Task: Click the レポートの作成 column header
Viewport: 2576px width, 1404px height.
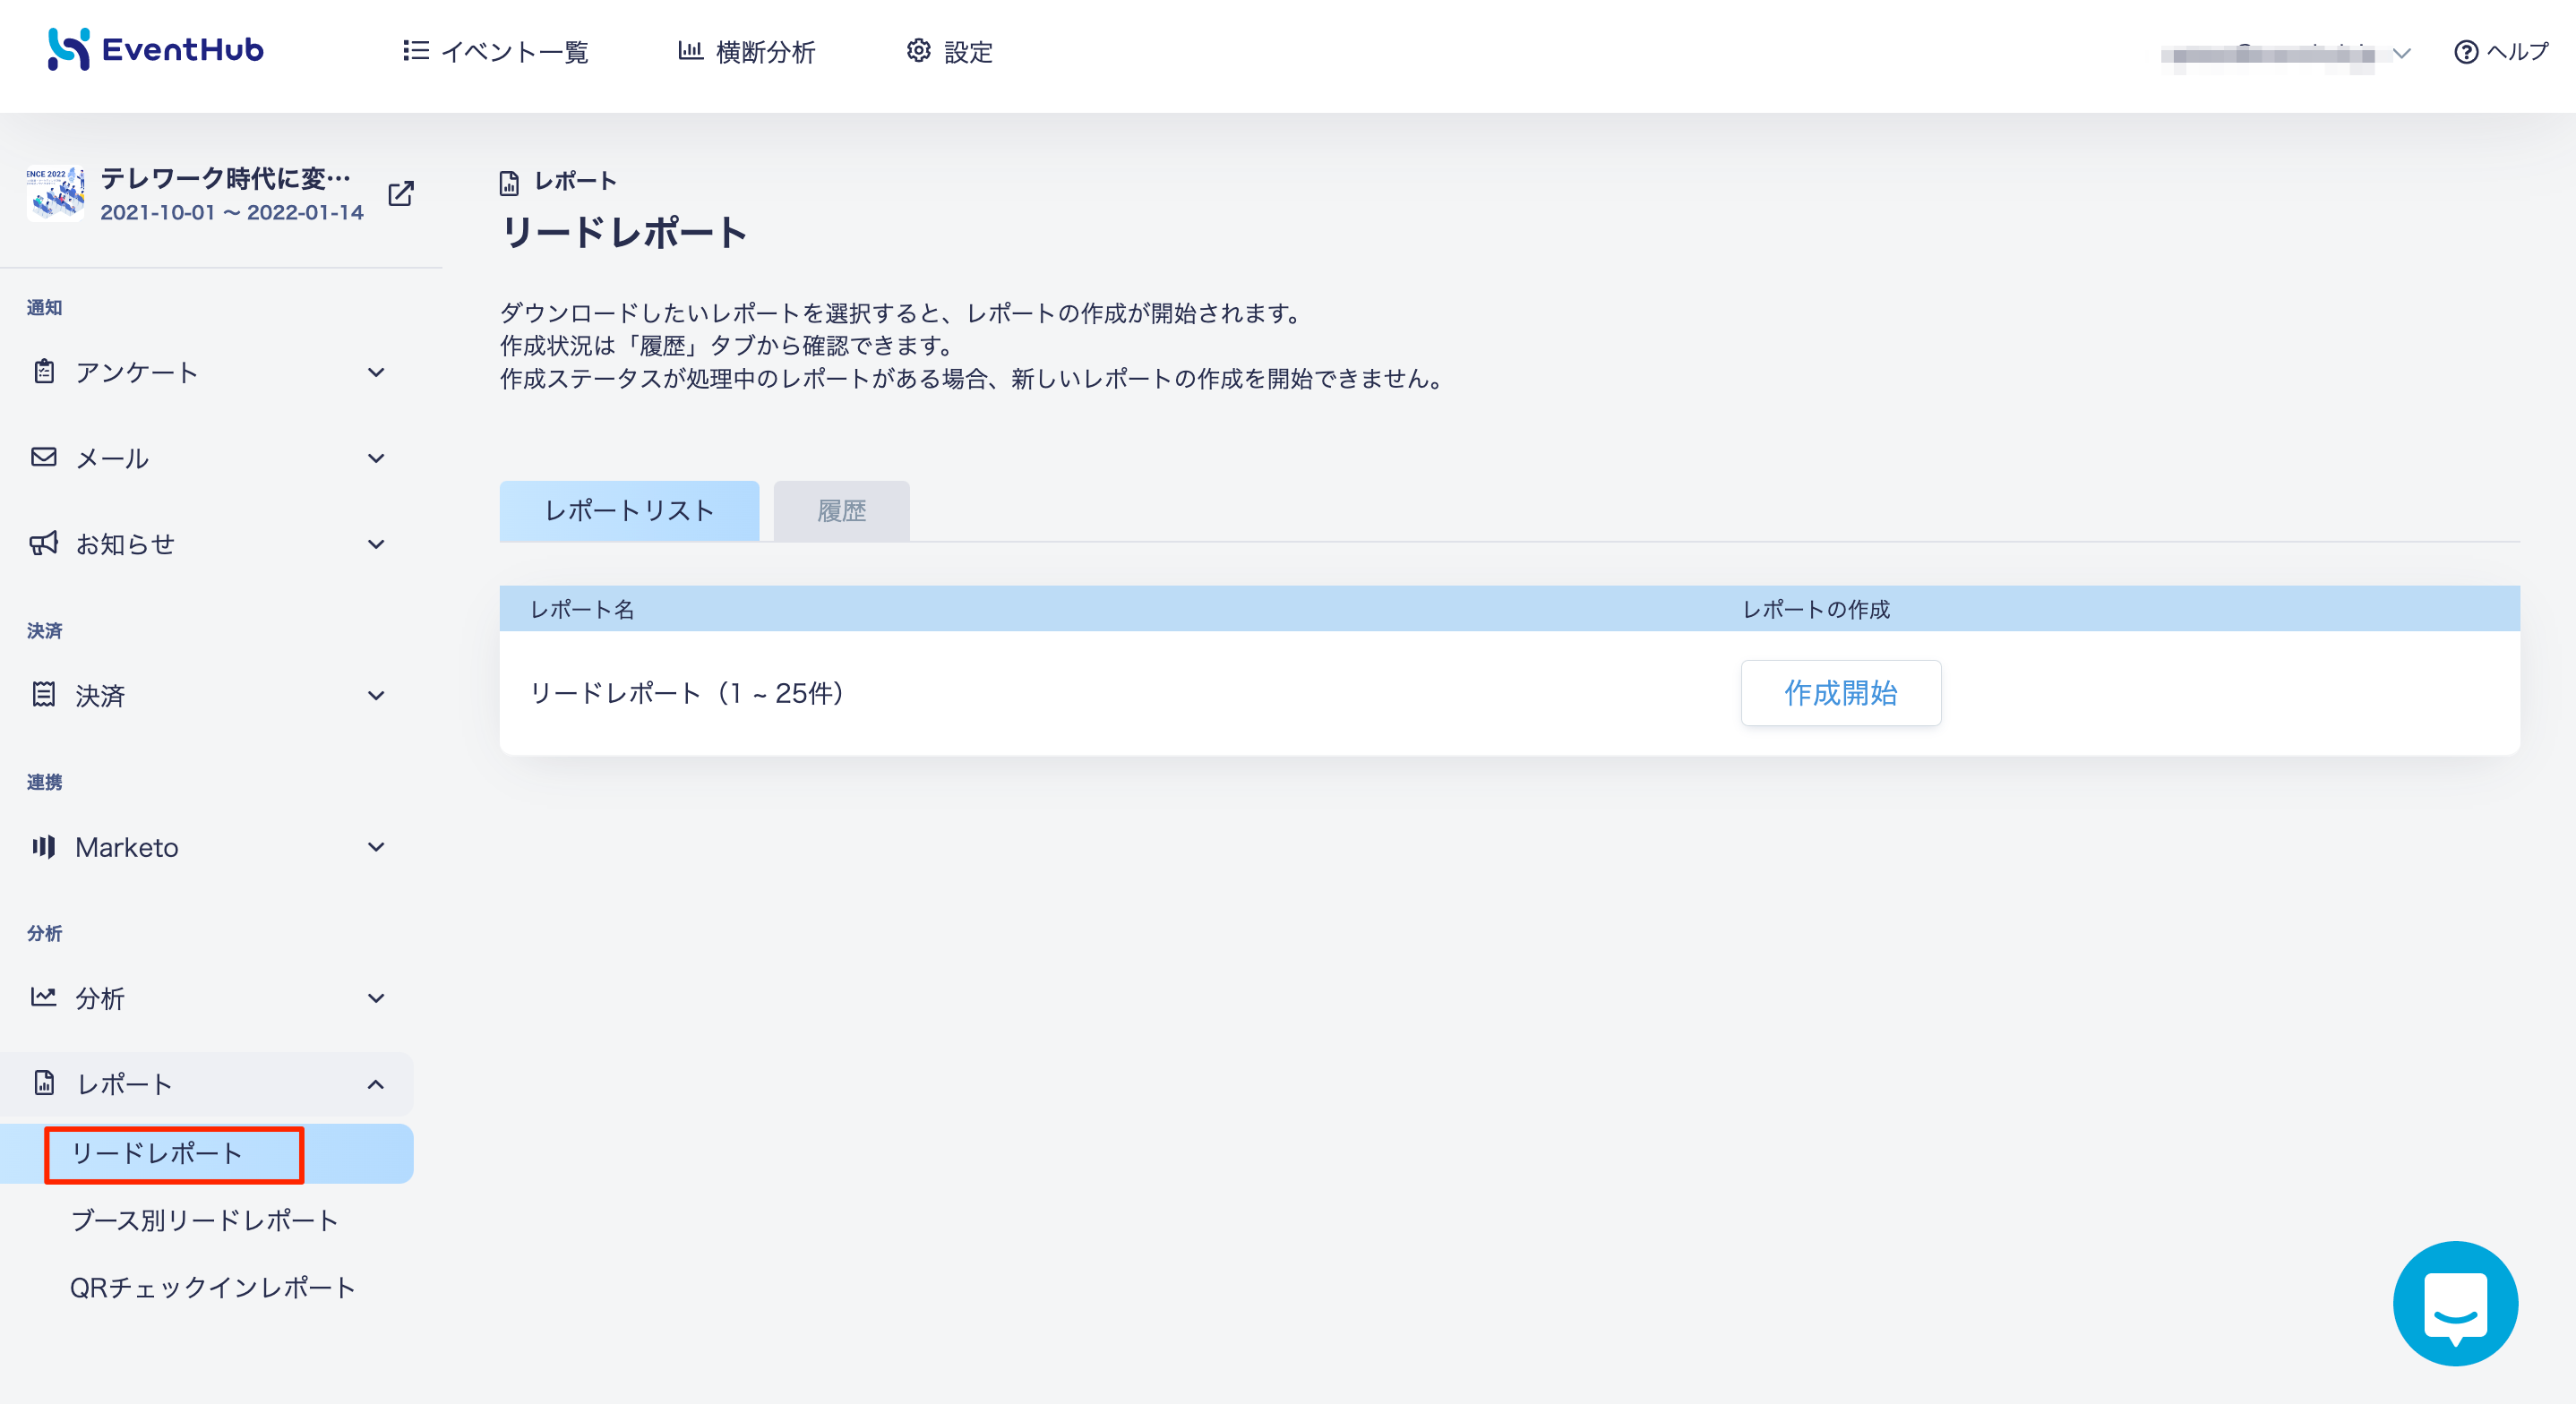Action: [x=1816, y=609]
